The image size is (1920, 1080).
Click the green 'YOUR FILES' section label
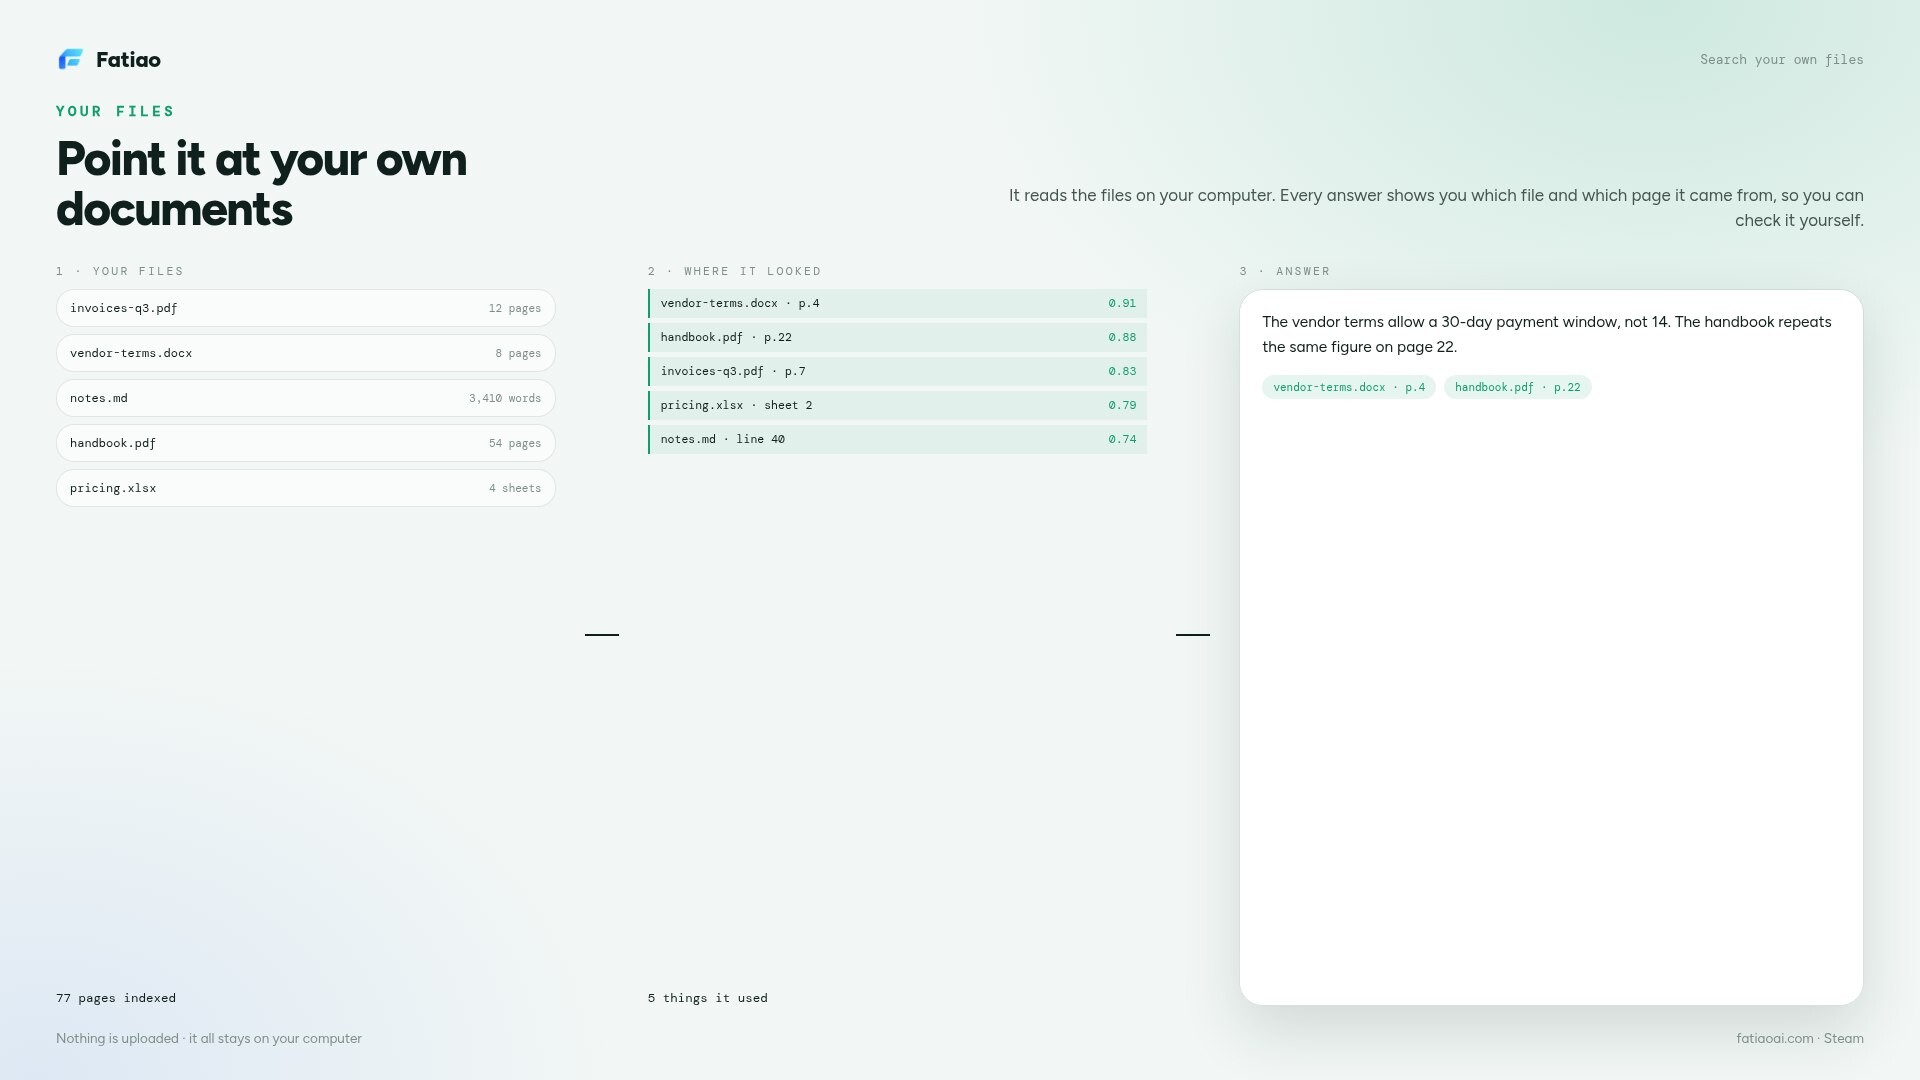click(115, 111)
